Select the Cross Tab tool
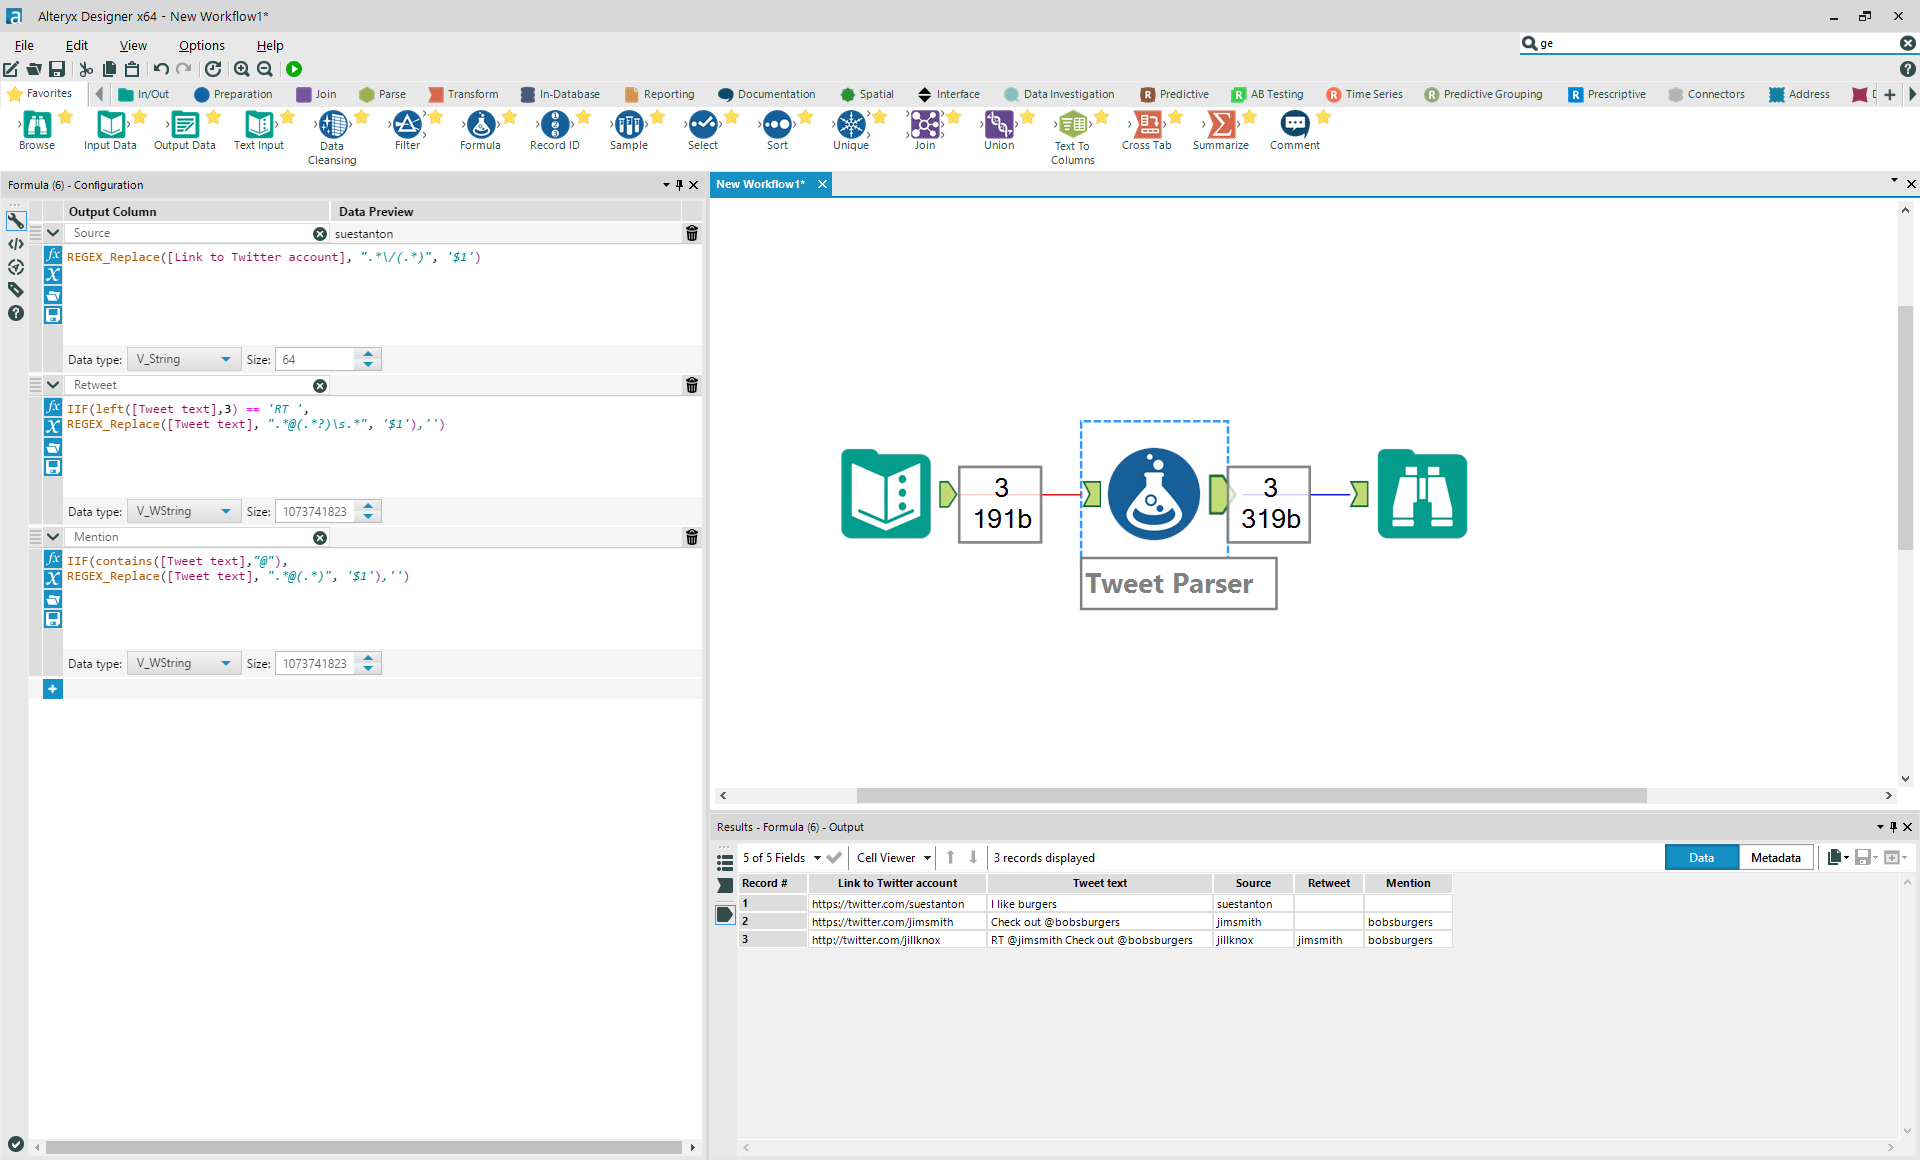The height and width of the screenshot is (1160, 1920). [x=1146, y=126]
